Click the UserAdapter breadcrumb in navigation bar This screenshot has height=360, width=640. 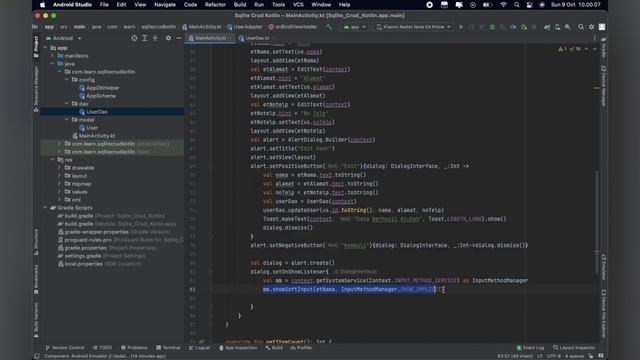click(245, 27)
